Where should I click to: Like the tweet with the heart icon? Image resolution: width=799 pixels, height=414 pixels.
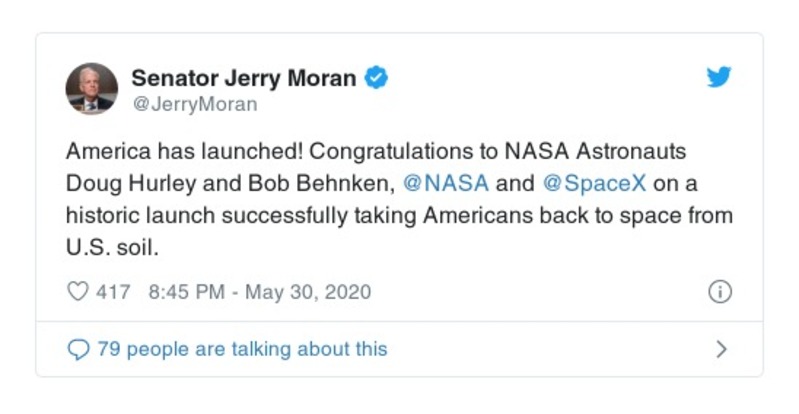point(78,292)
